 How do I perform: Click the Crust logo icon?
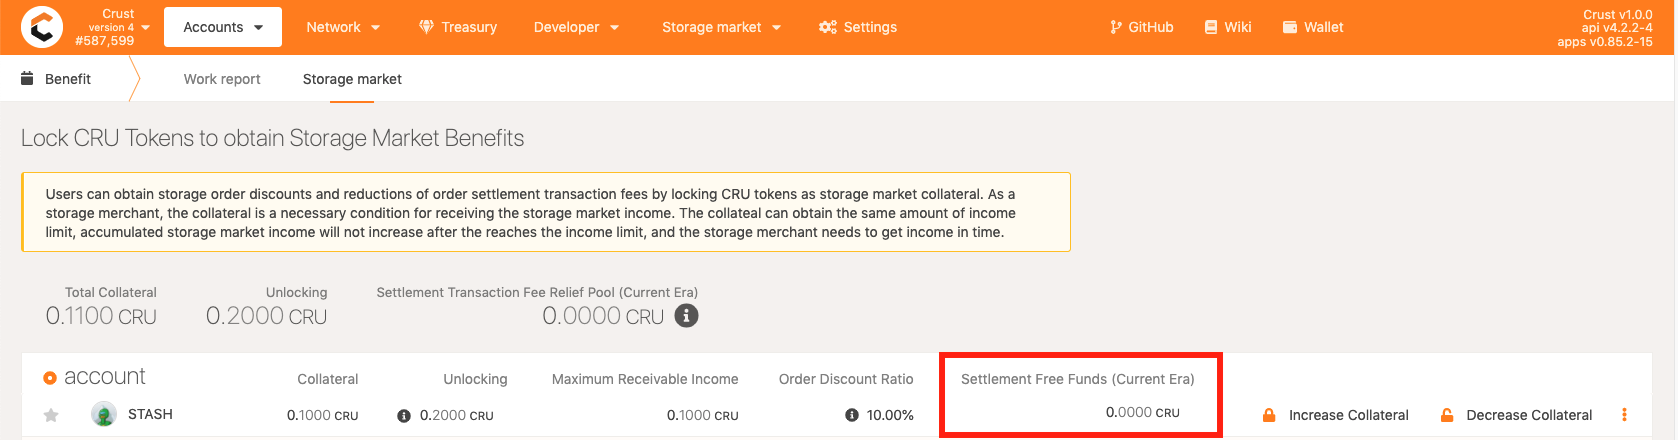tap(42, 27)
